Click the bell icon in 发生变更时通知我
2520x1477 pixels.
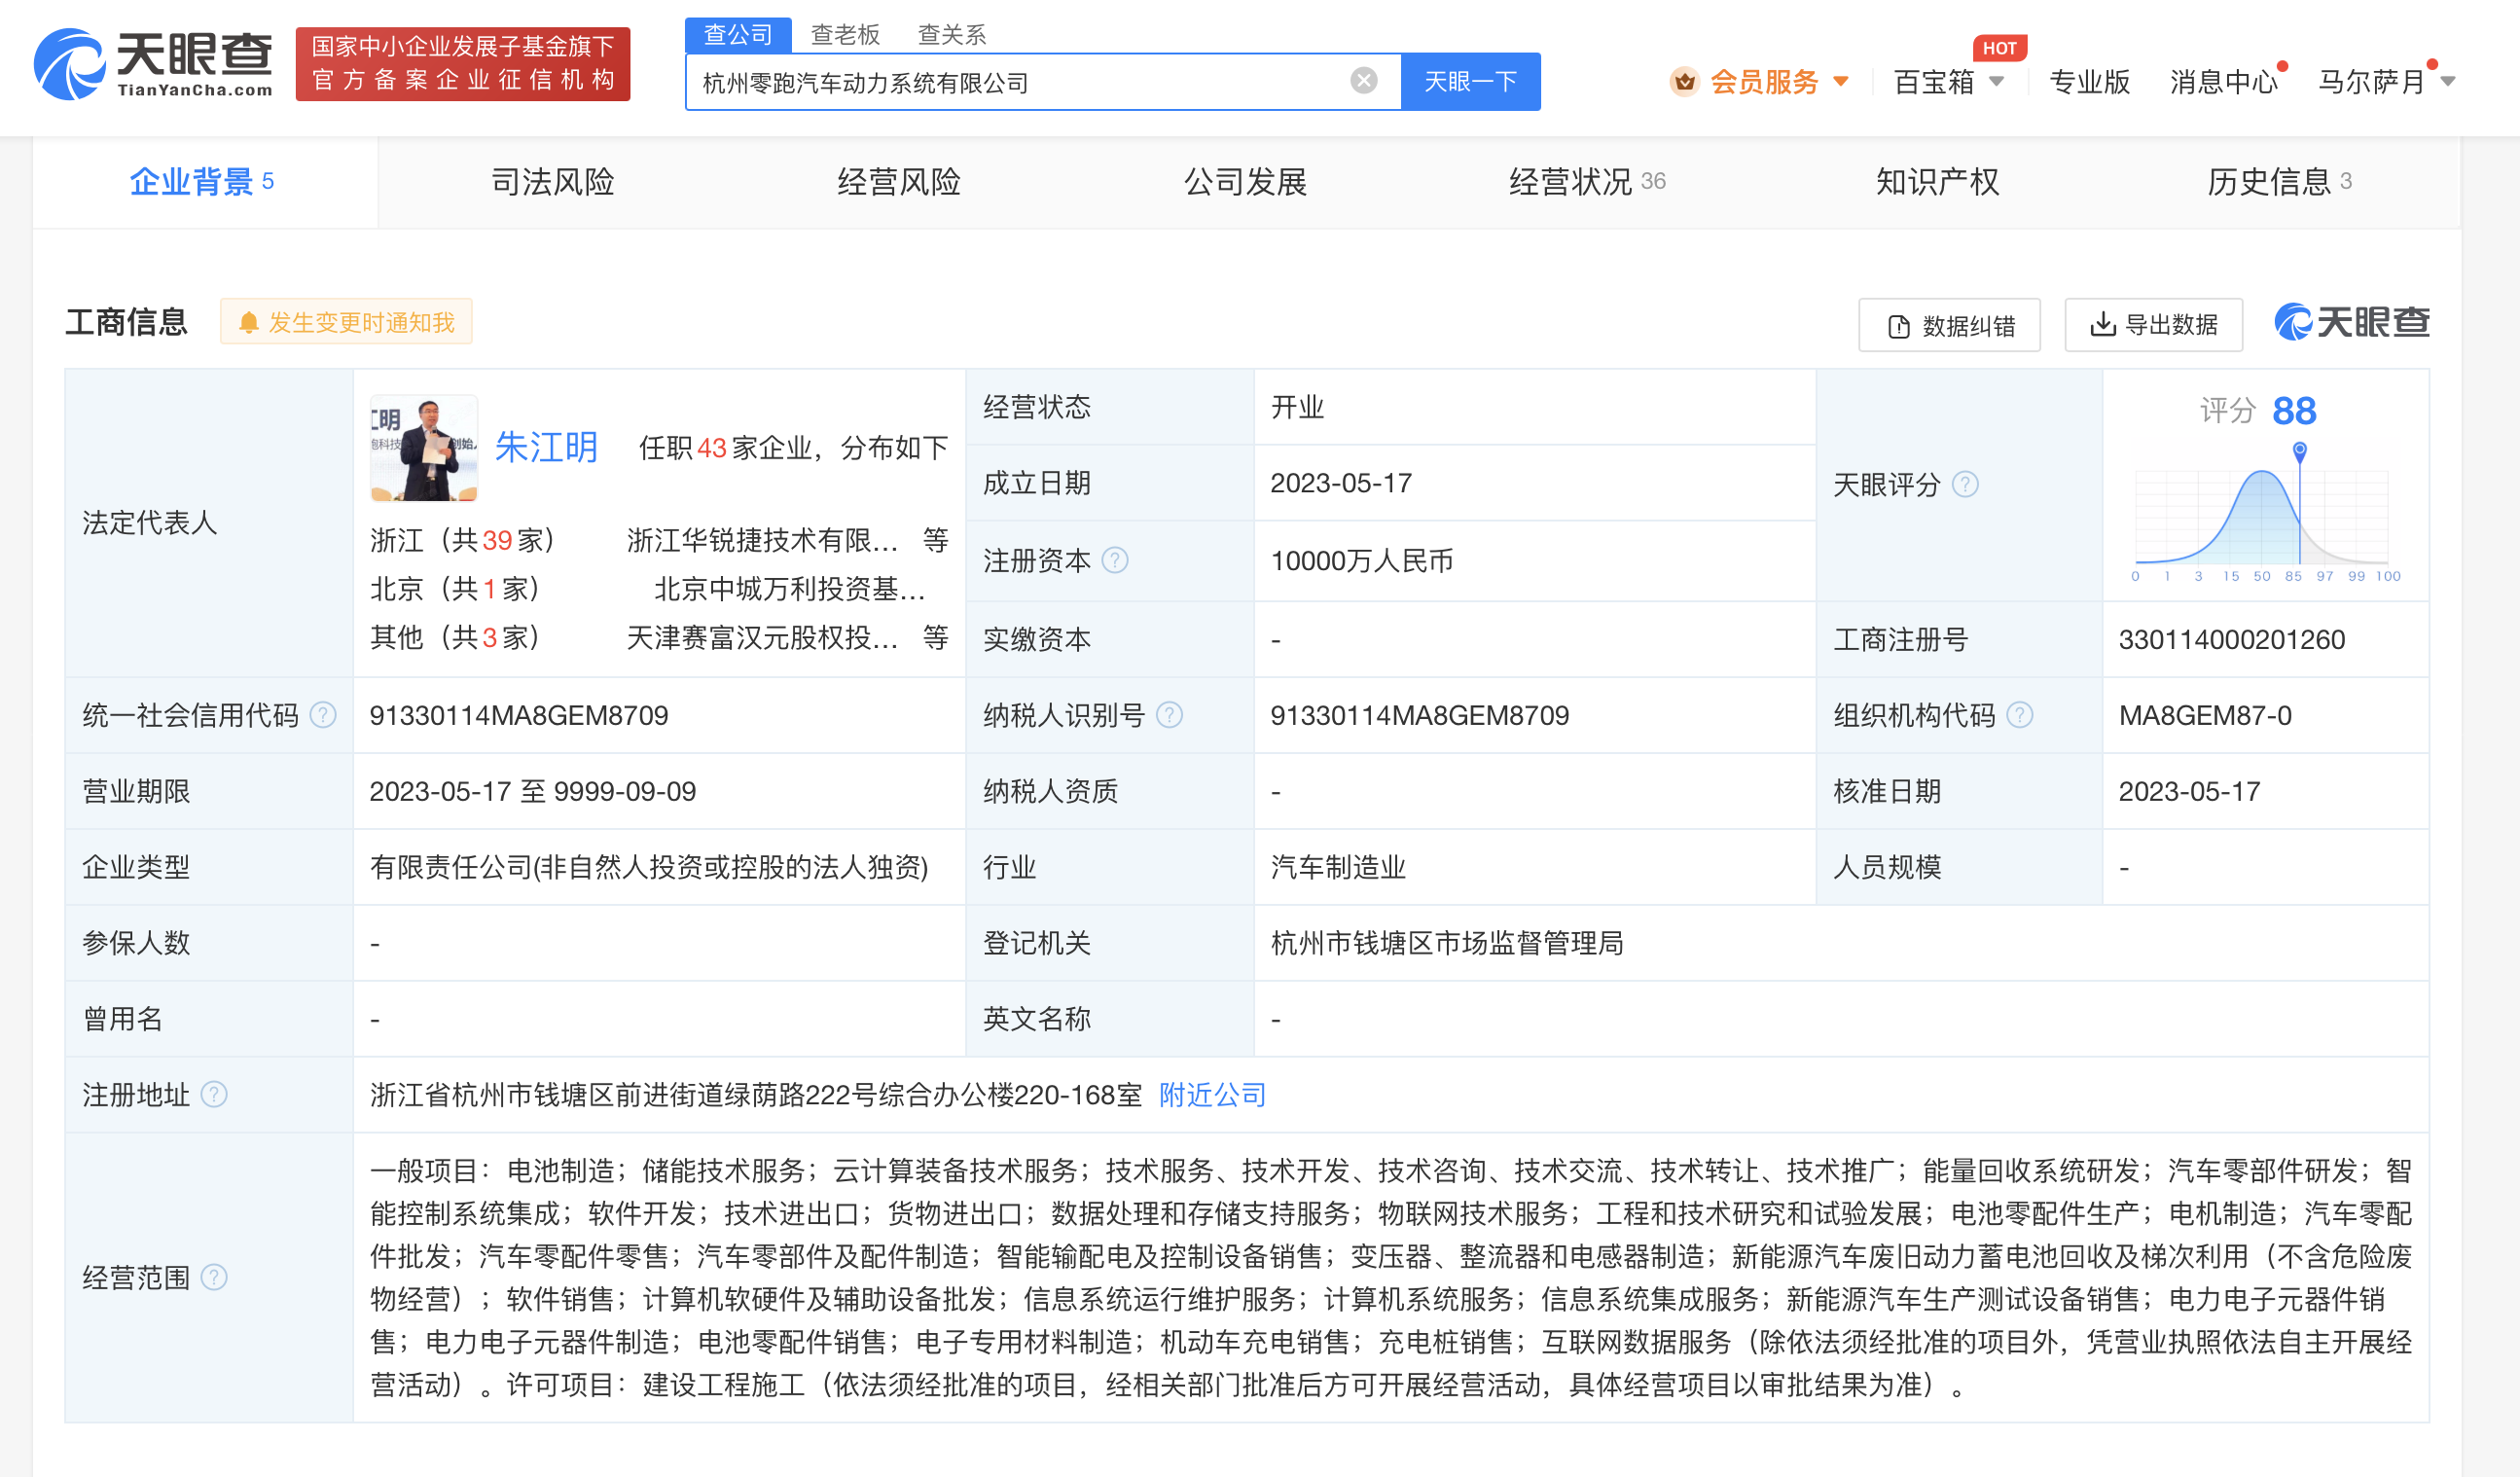(249, 323)
